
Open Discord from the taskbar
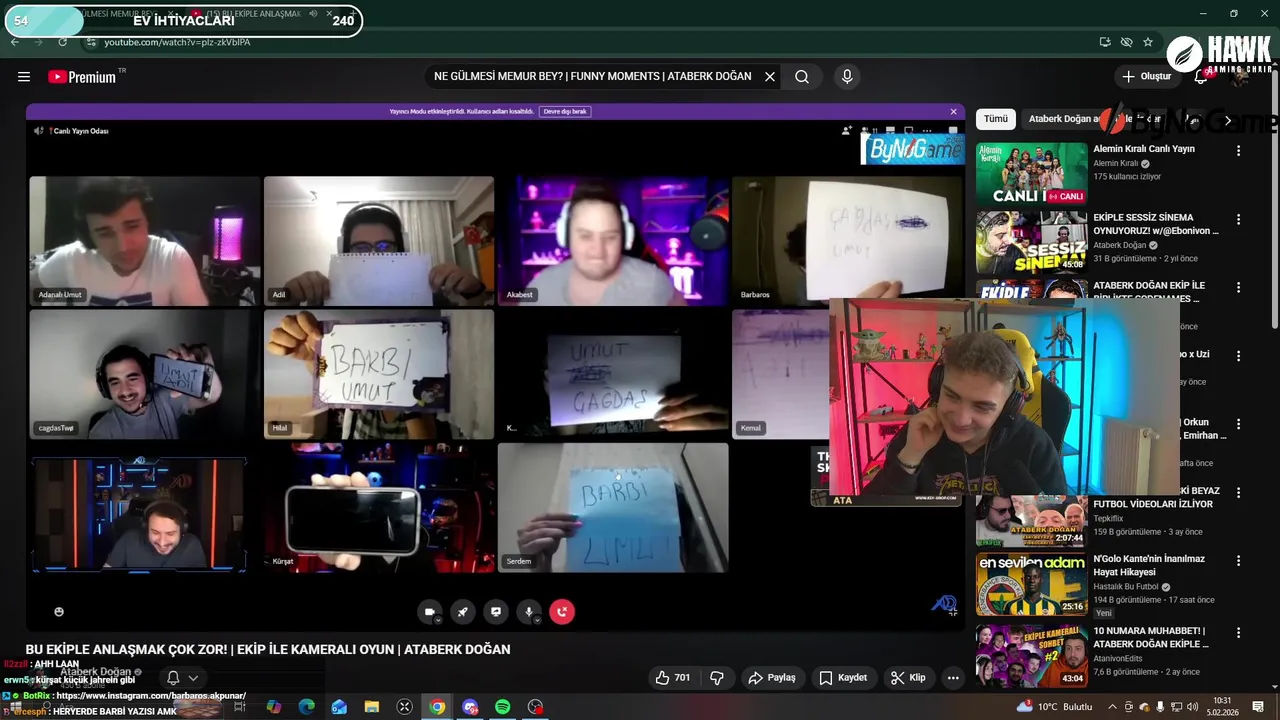[x=470, y=707]
